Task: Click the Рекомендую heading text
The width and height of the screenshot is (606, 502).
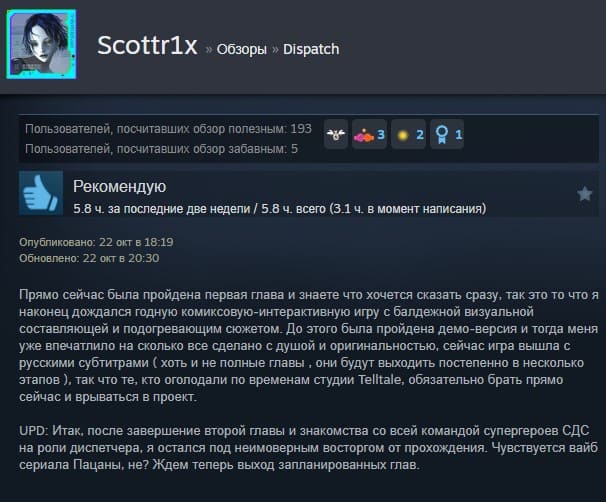Action: point(119,187)
